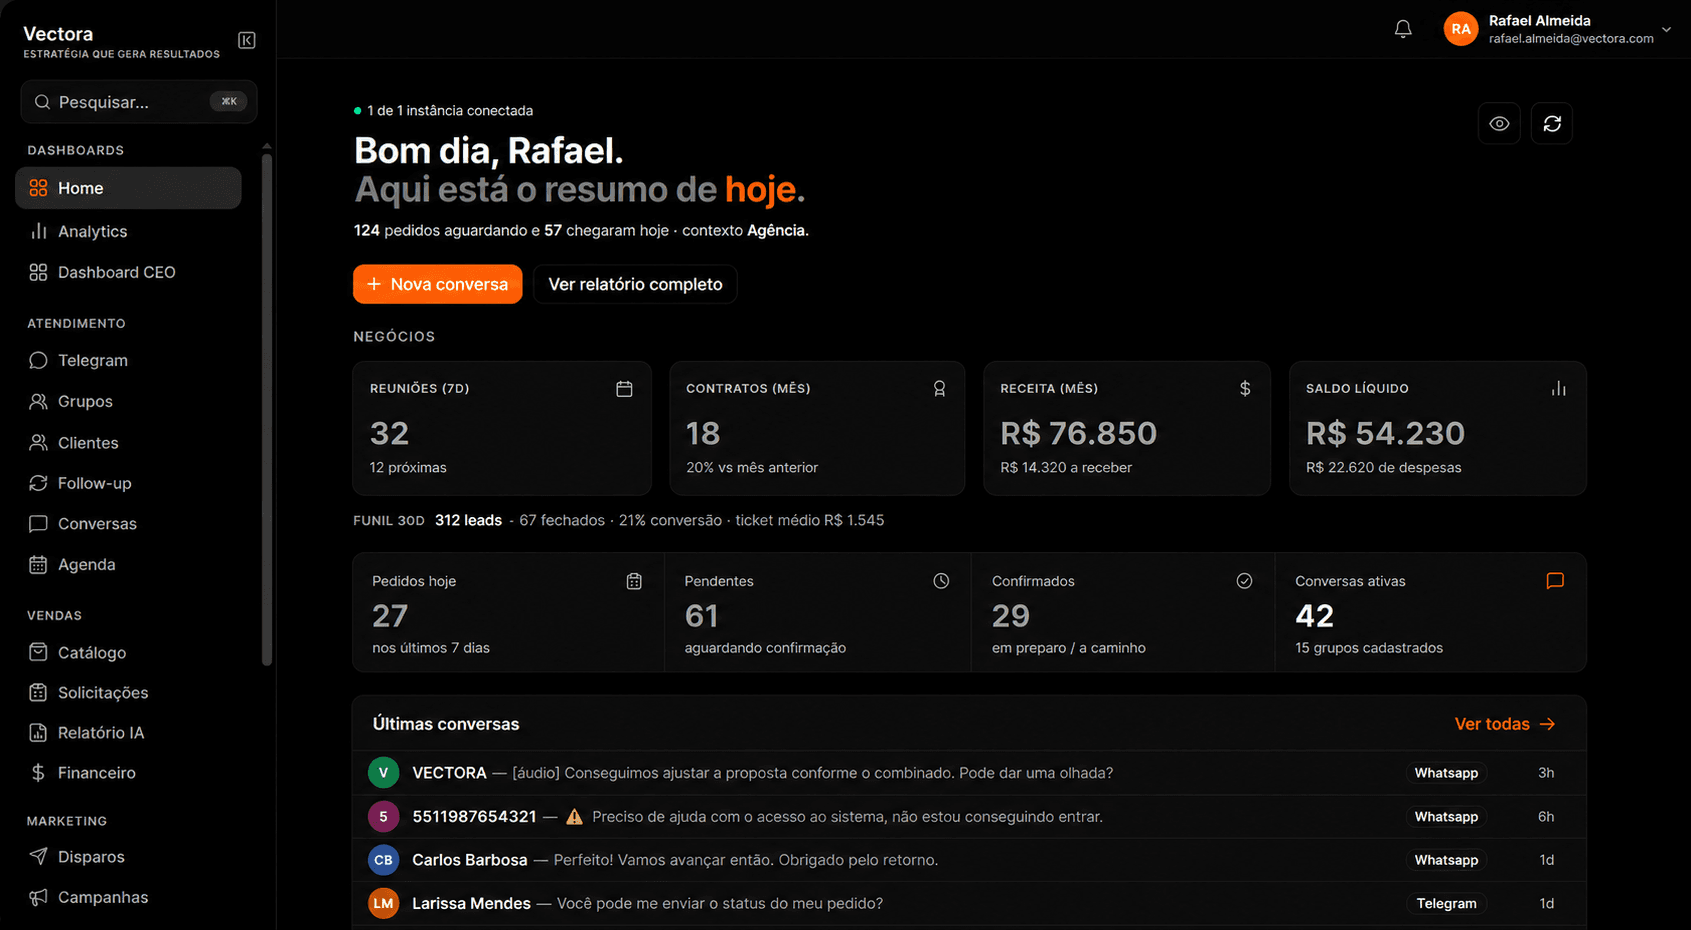Click the CB avatar for Carlos Barbosa

[383, 860]
